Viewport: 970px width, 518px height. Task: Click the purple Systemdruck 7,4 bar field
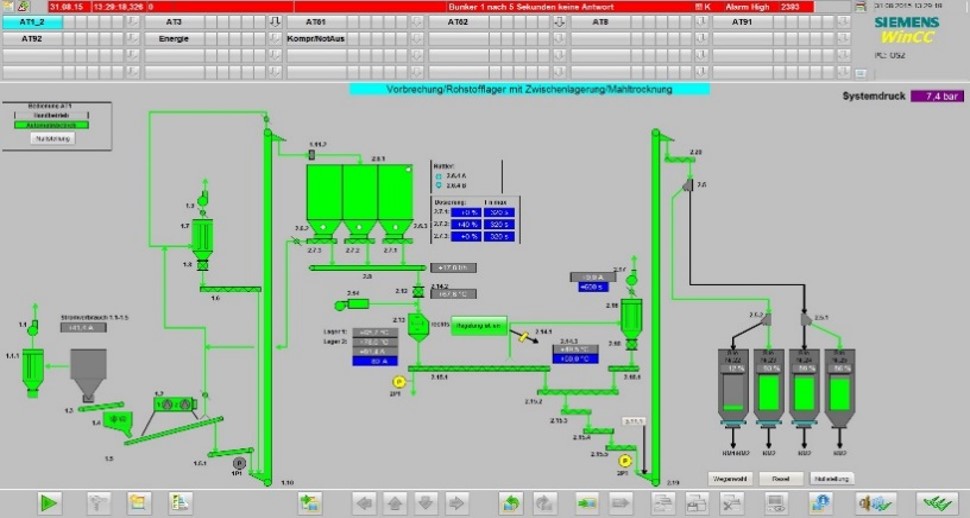tap(936, 97)
